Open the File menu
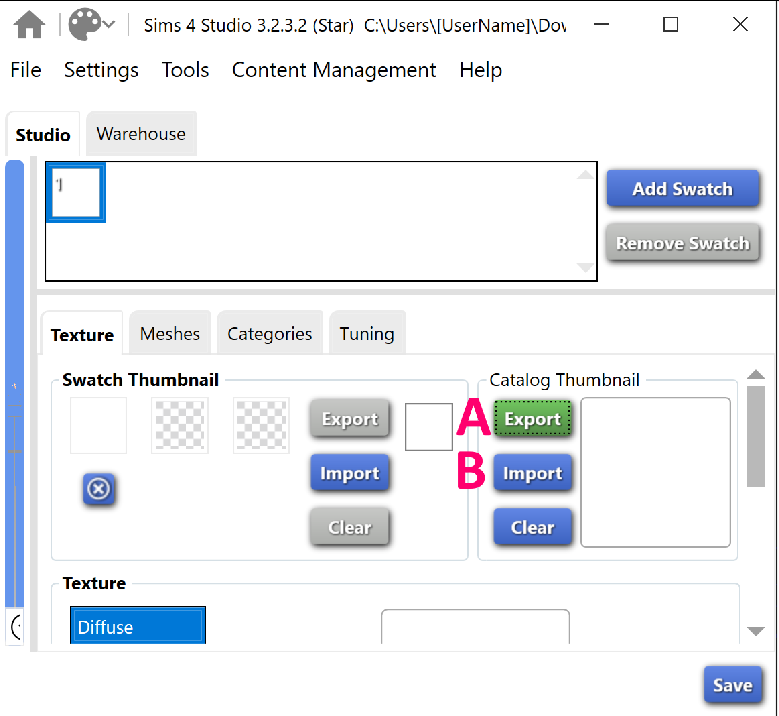This screenshot has height=716, width=779. 26,70
